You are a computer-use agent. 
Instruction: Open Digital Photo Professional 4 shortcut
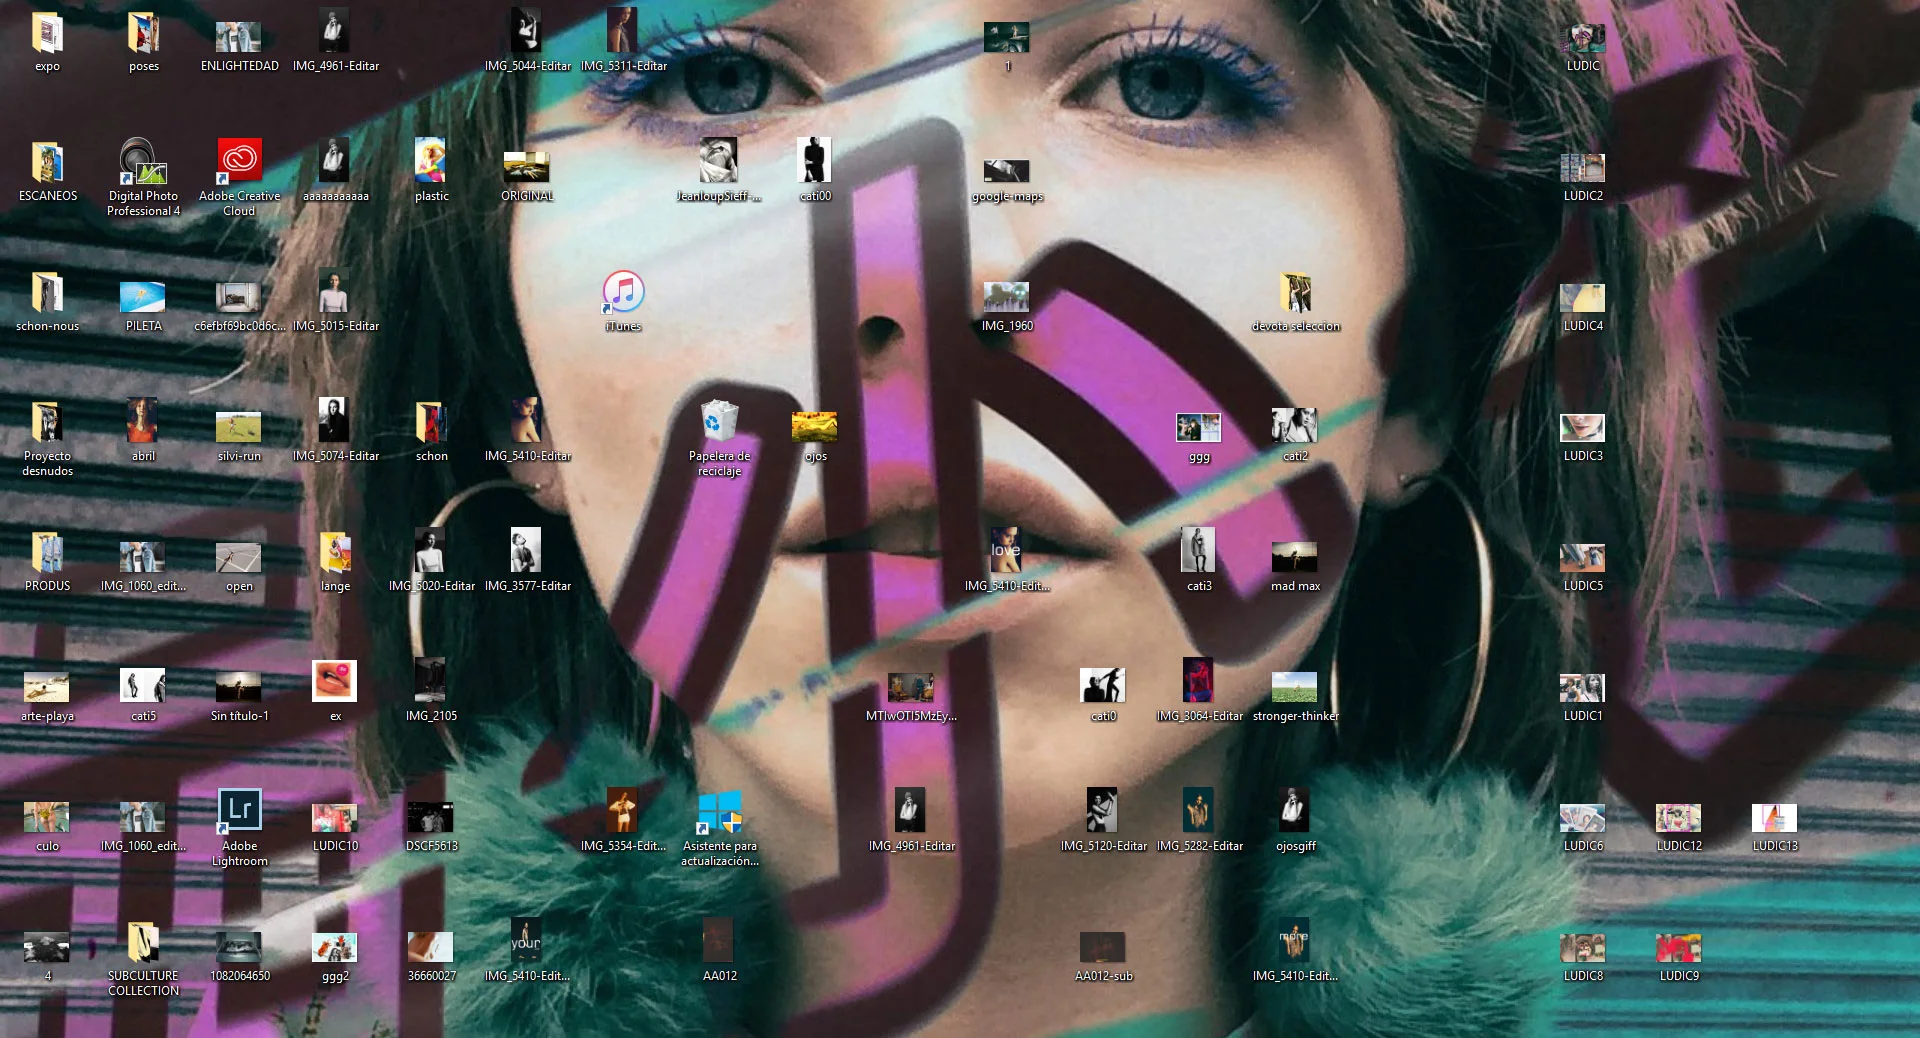coord(143,160)
